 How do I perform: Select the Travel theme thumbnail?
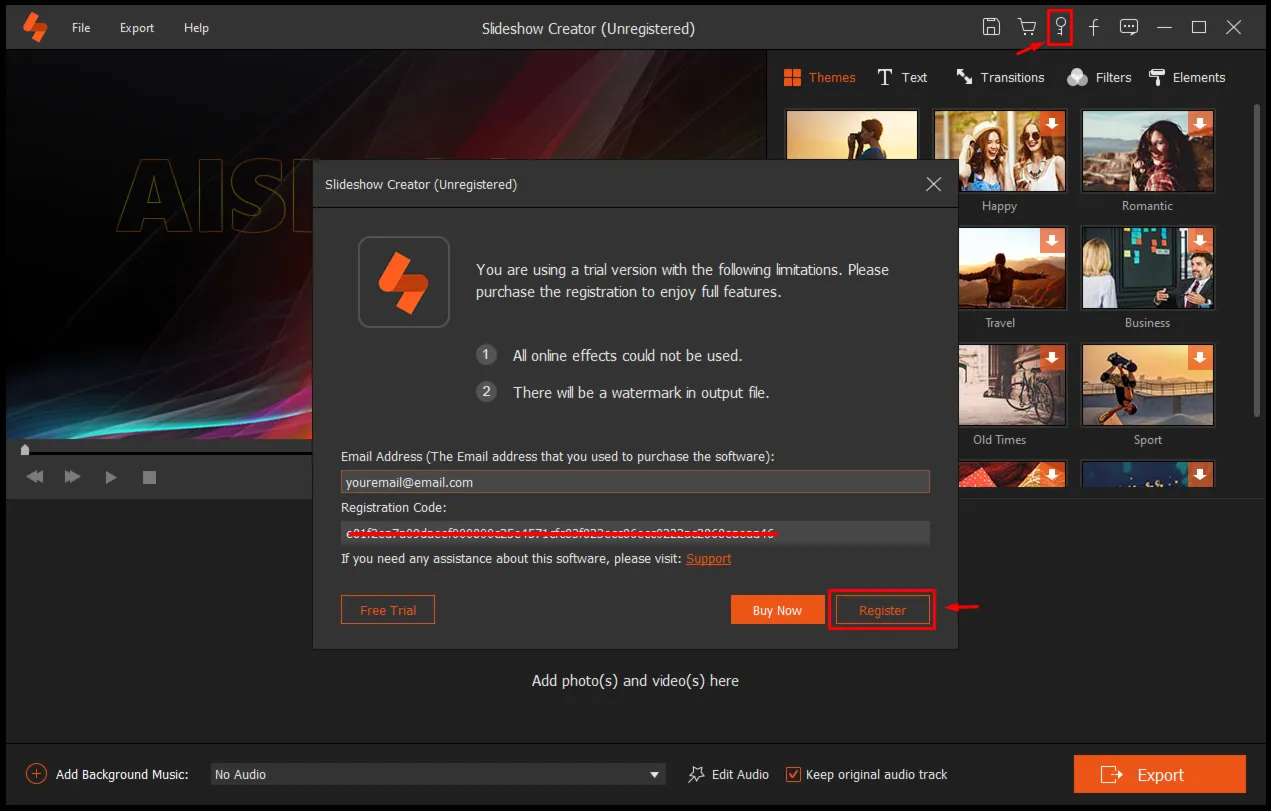[1011, 268]
